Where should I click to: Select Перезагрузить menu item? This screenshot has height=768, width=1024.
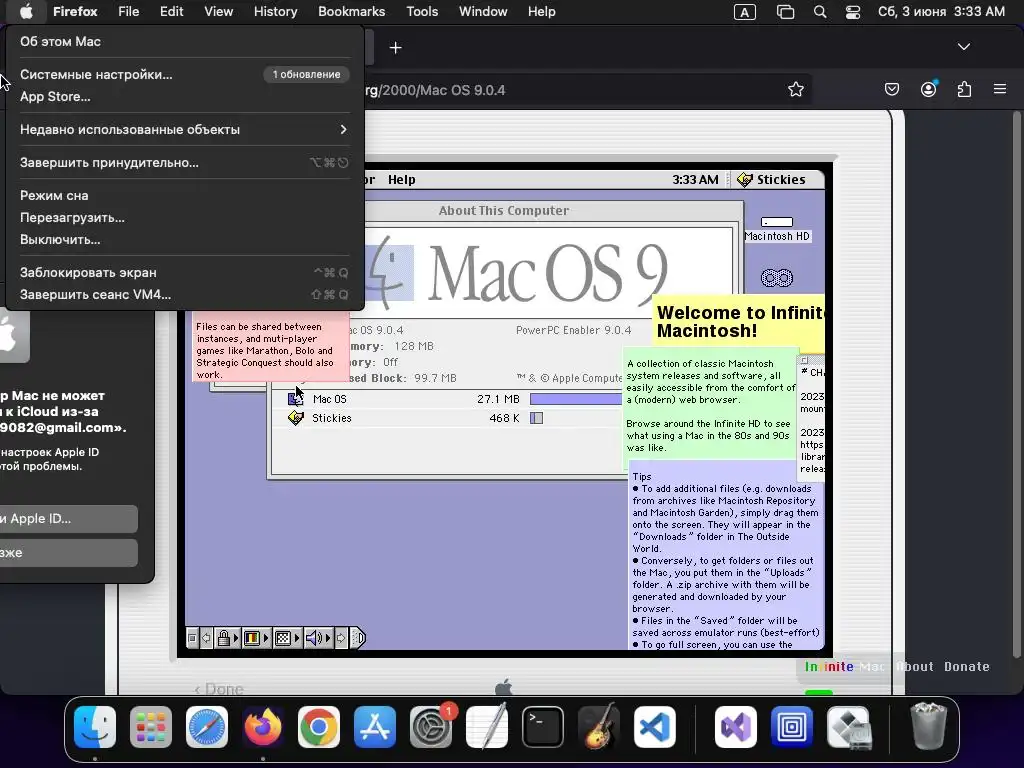coord(185,217)
